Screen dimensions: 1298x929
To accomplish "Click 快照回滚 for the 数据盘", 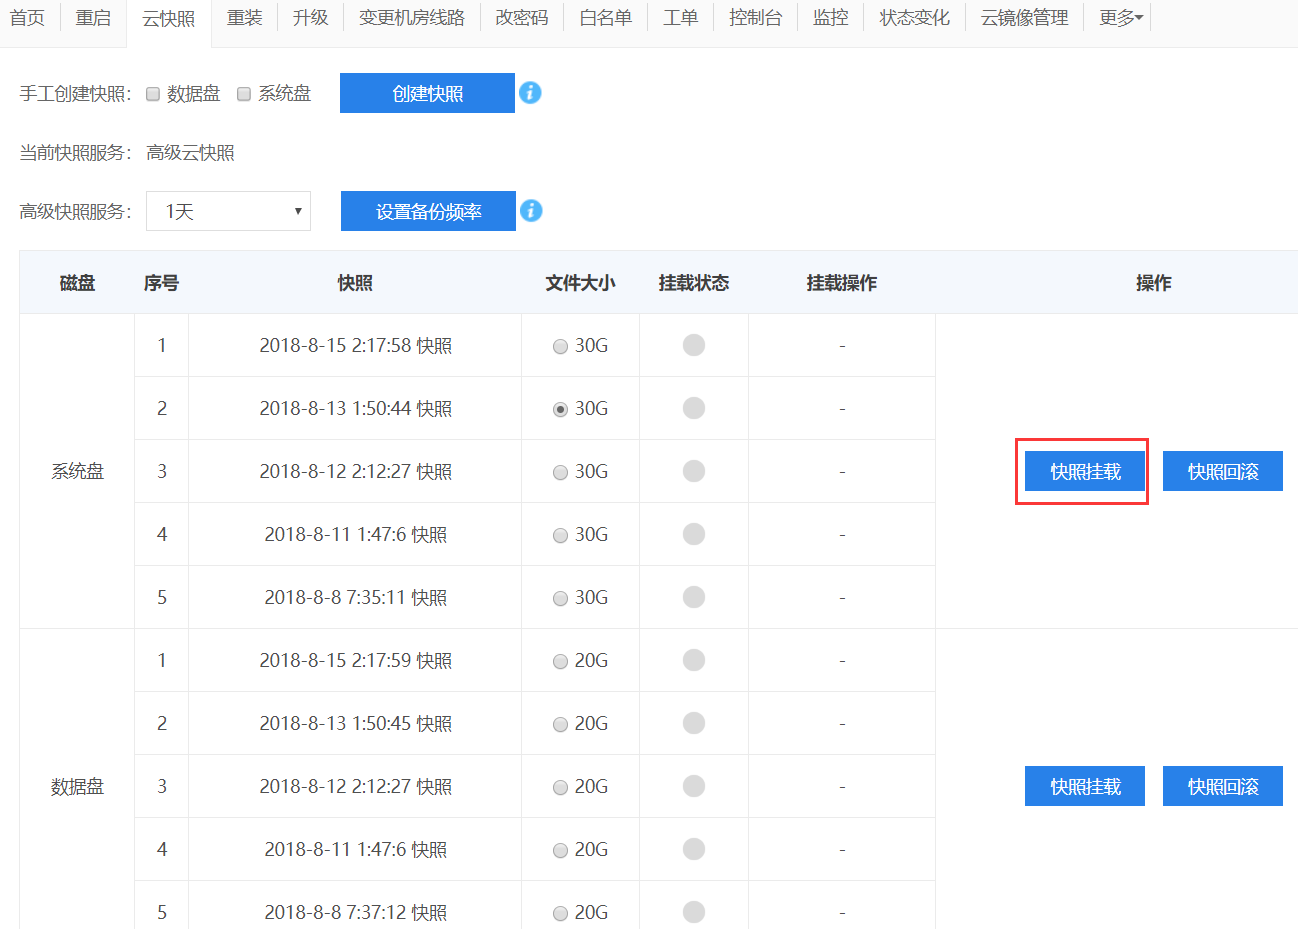I will 1222,786.
